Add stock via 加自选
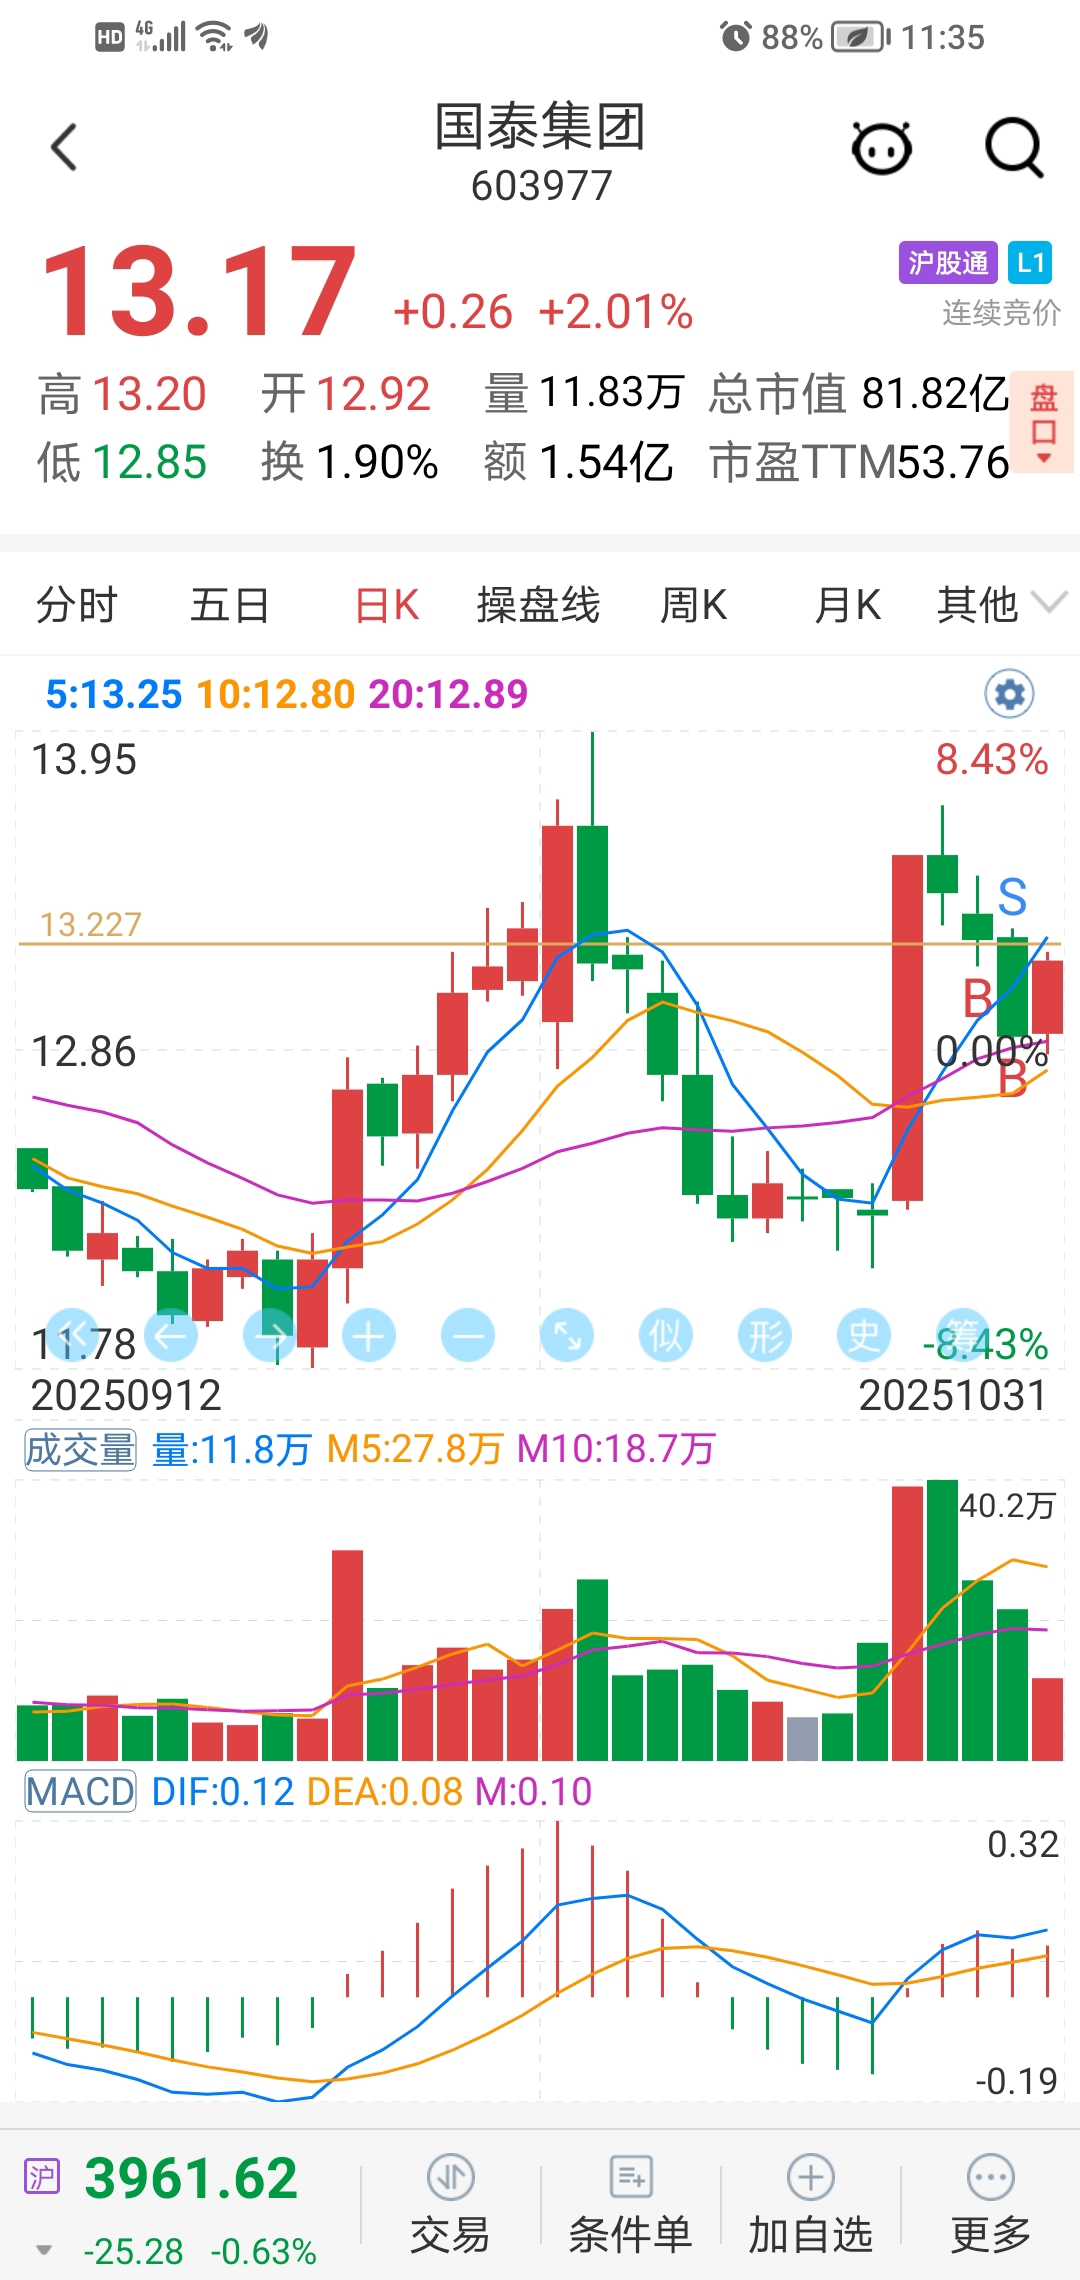 pos(811,2206)
